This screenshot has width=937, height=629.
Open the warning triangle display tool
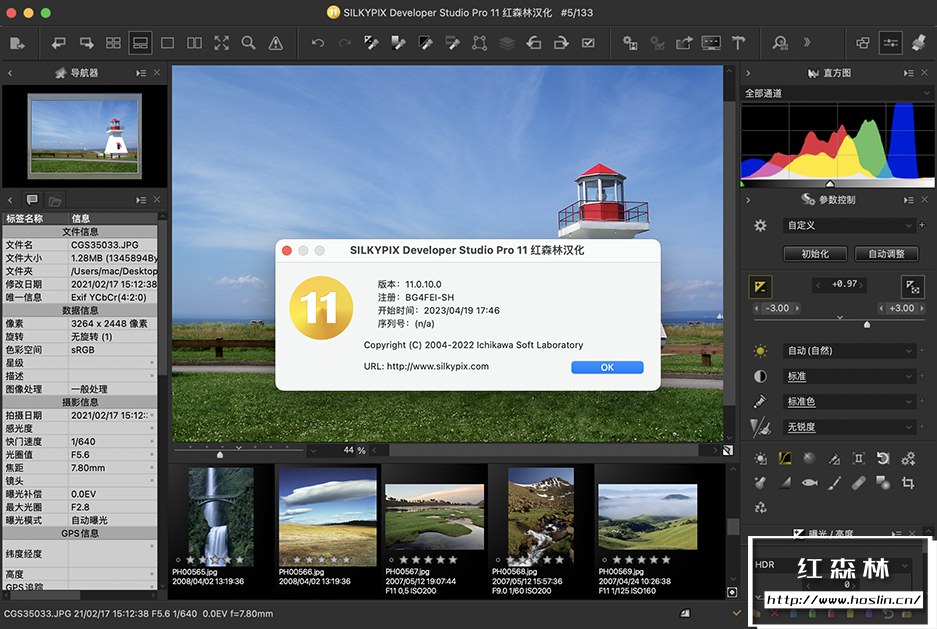pyautogui.click(x=275, y=43)
